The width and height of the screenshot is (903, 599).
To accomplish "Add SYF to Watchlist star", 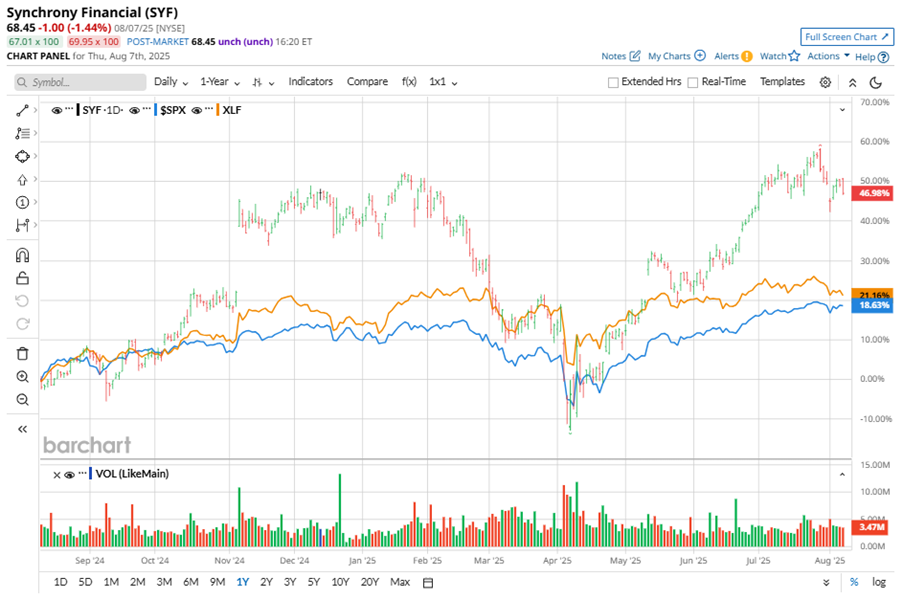I will (780, 56).
